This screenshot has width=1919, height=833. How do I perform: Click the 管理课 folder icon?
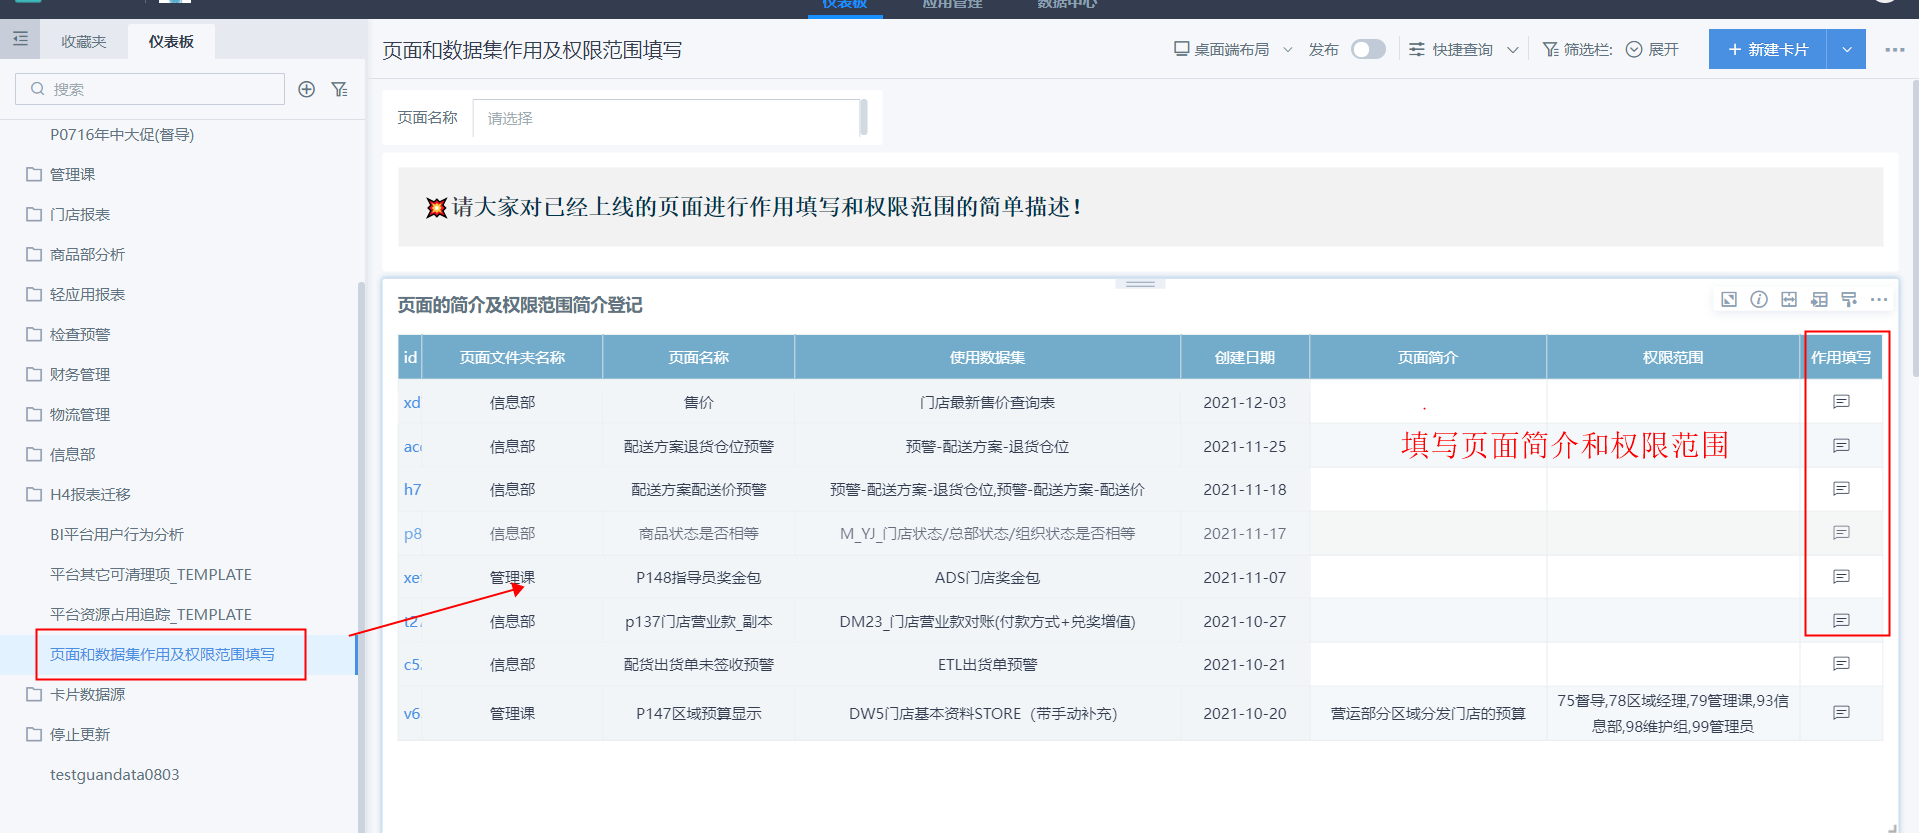(34, 174)
